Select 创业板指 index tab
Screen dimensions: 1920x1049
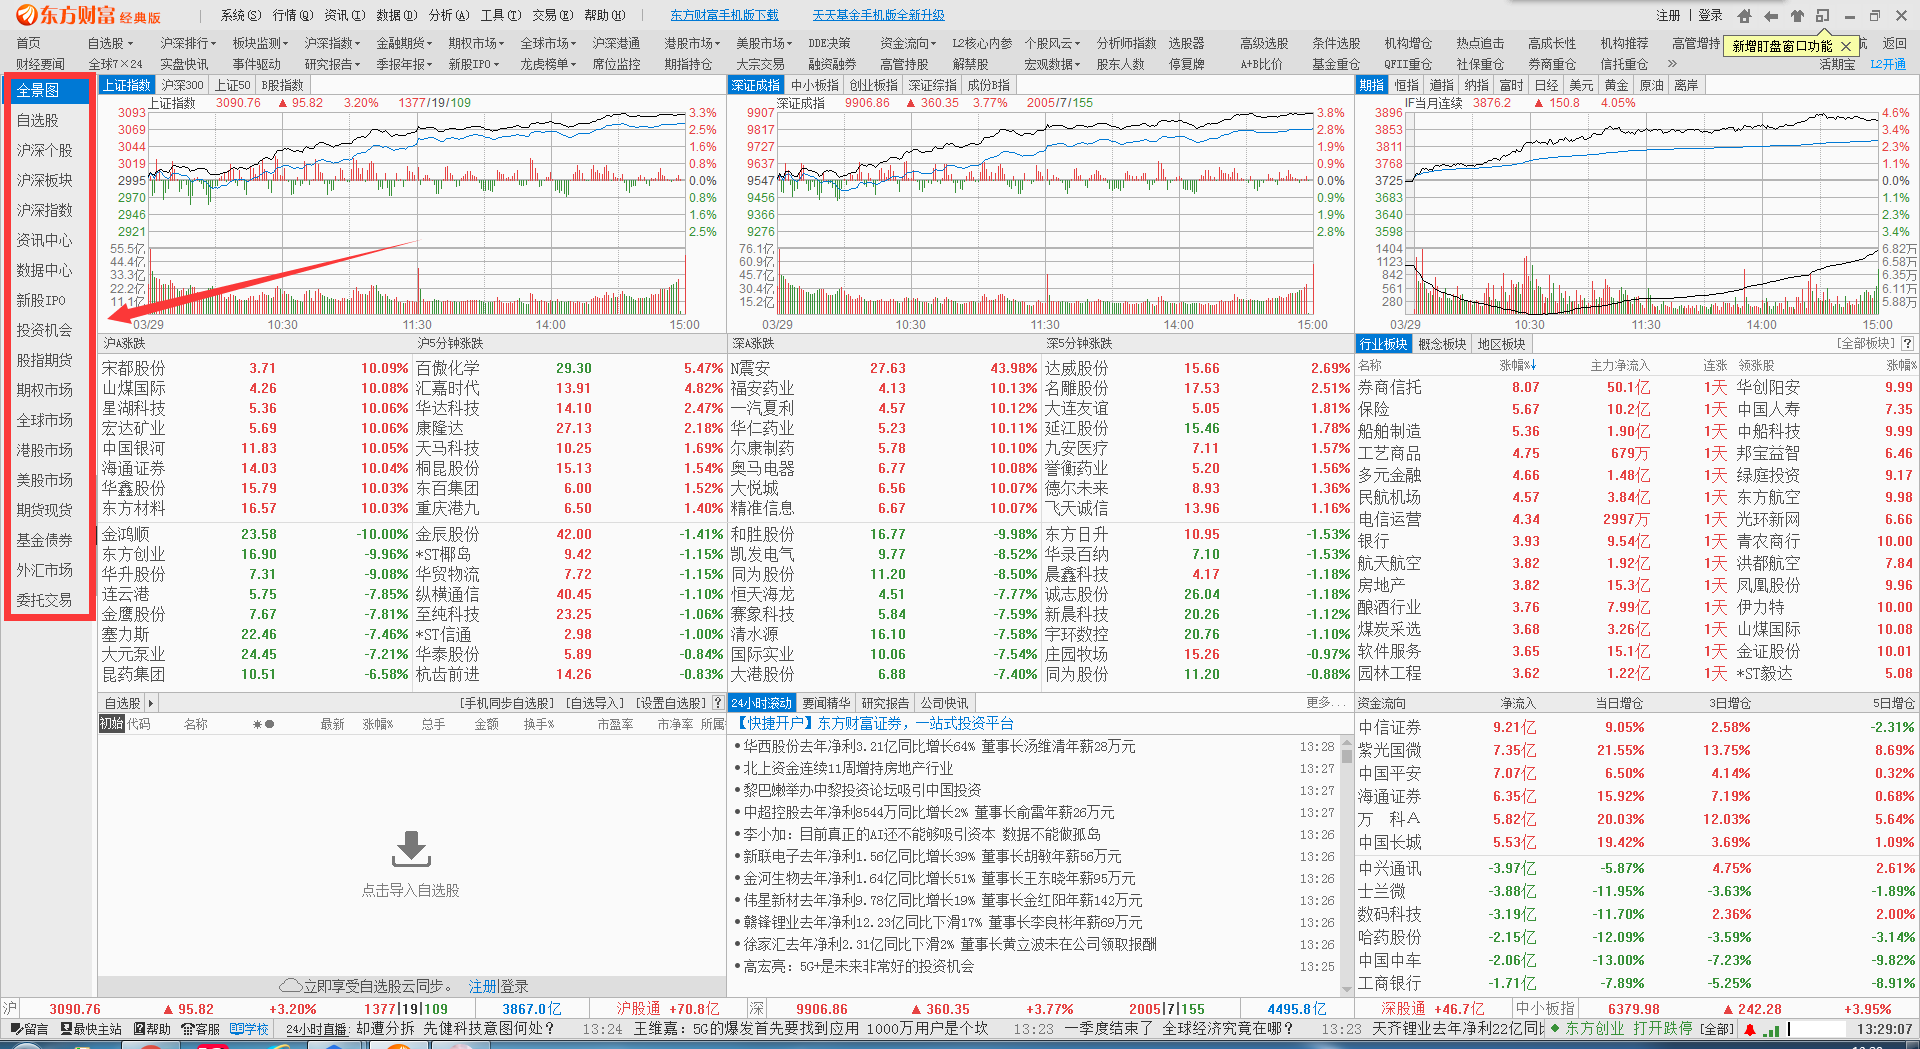point(874,86)
